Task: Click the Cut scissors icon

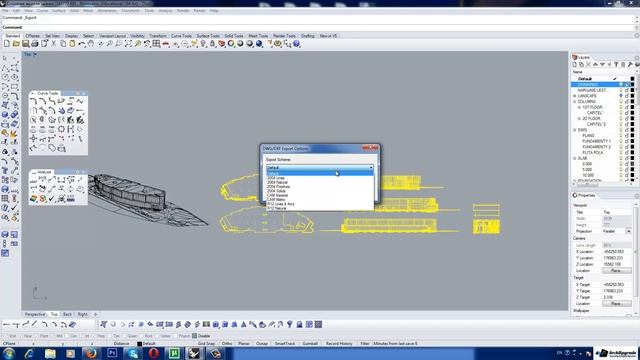Action: click(53, 44)
